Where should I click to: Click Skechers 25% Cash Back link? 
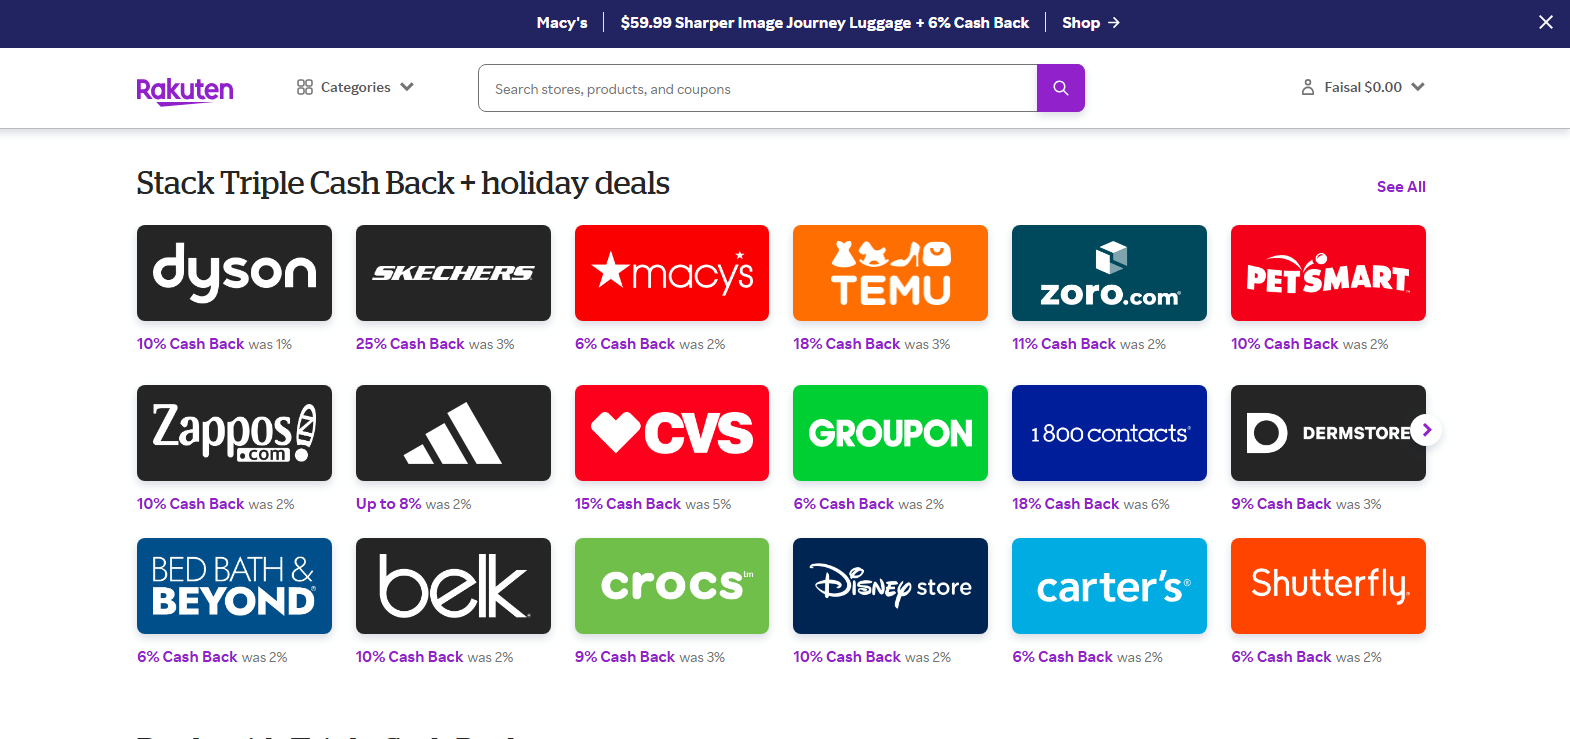[410, 344]
